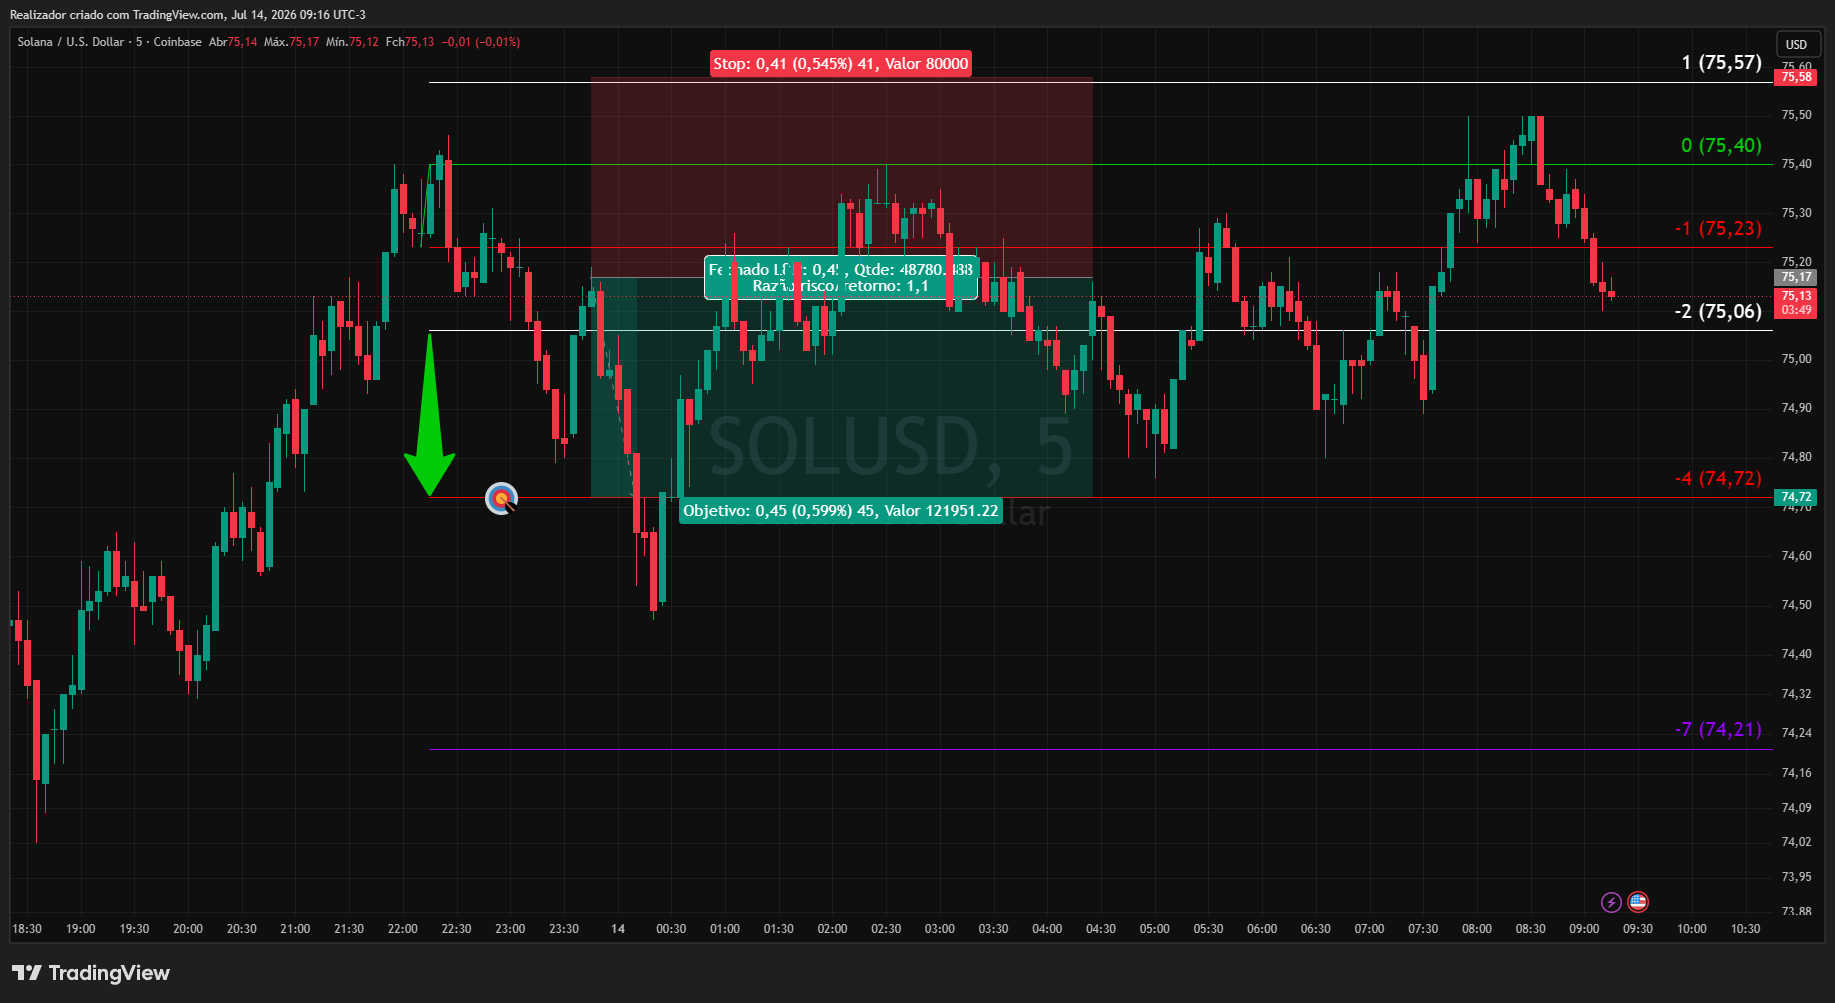This screenshot has width=1835, height=1003.
Task: Click the current price 75,13 countdown tag
Action: [1796, 303]
